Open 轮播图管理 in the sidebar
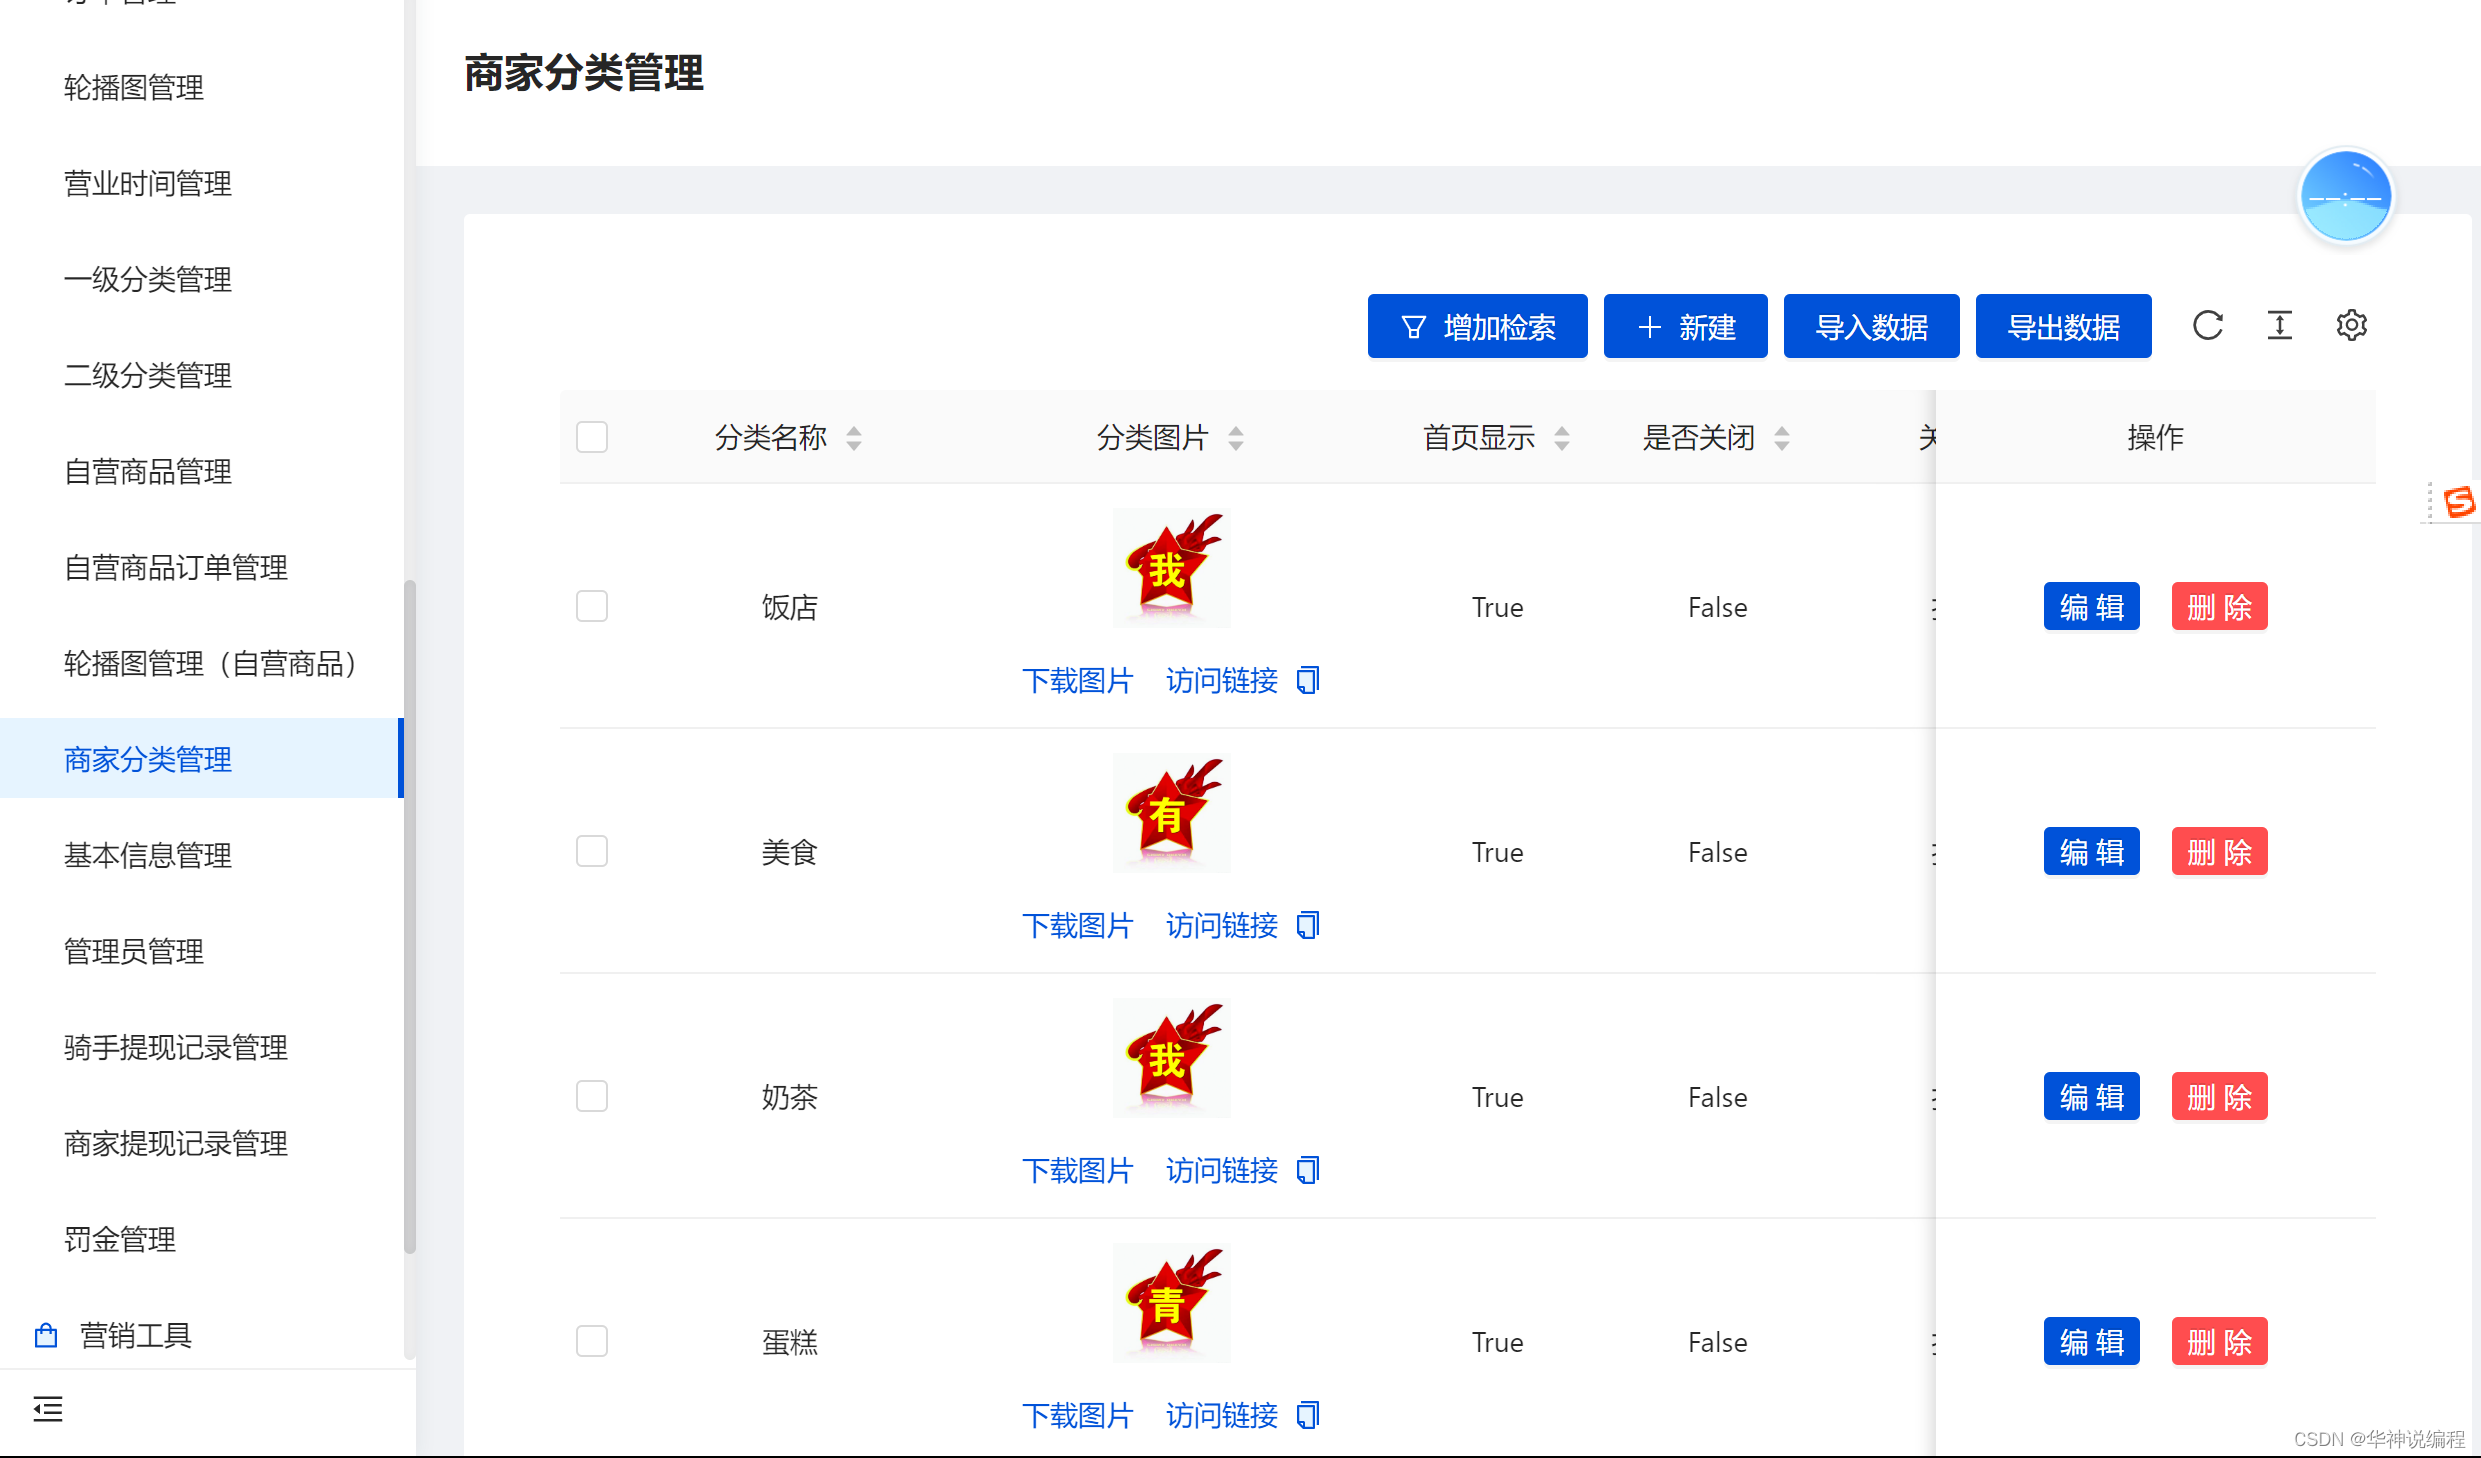Image resolution: width=2481 pixels, height=1458 pixels. pos(134,88)
